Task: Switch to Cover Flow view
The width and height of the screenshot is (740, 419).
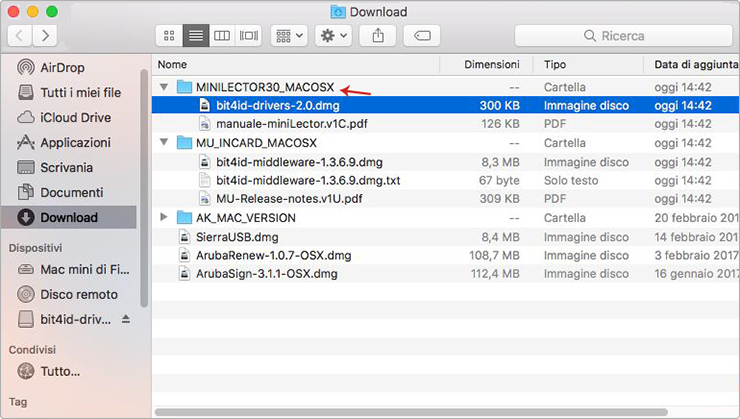Action: click(249, 36)
